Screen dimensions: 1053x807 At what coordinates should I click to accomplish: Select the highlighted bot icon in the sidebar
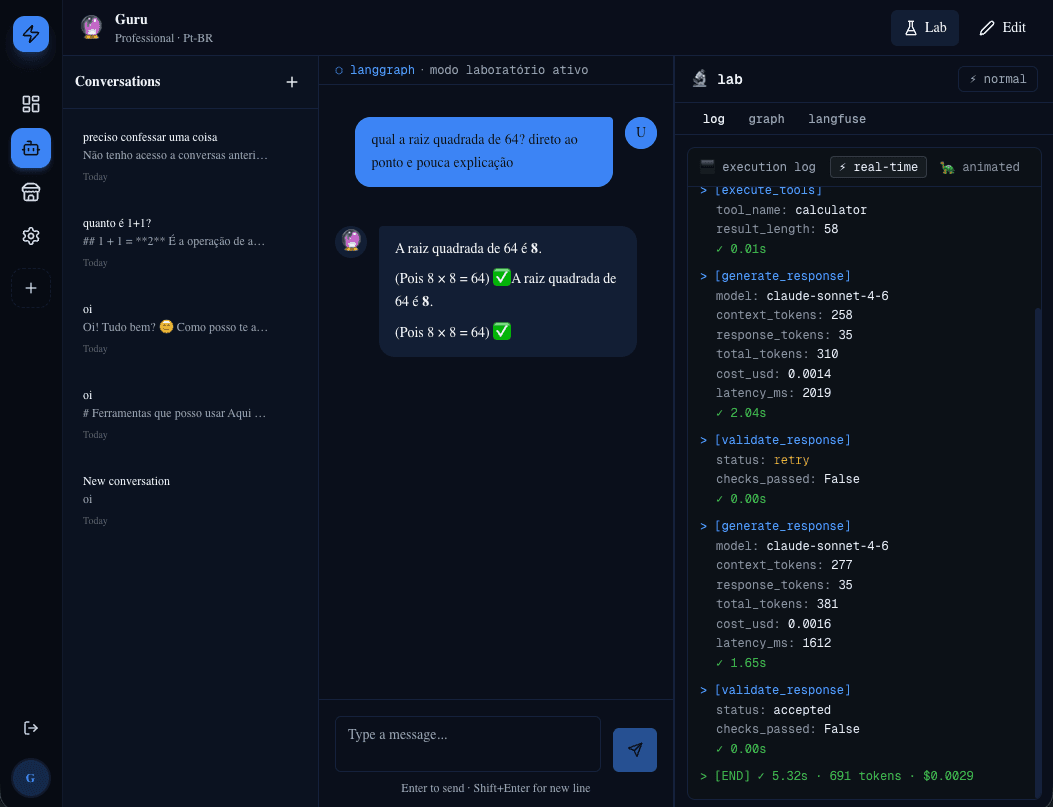click(x=30, y=147)
